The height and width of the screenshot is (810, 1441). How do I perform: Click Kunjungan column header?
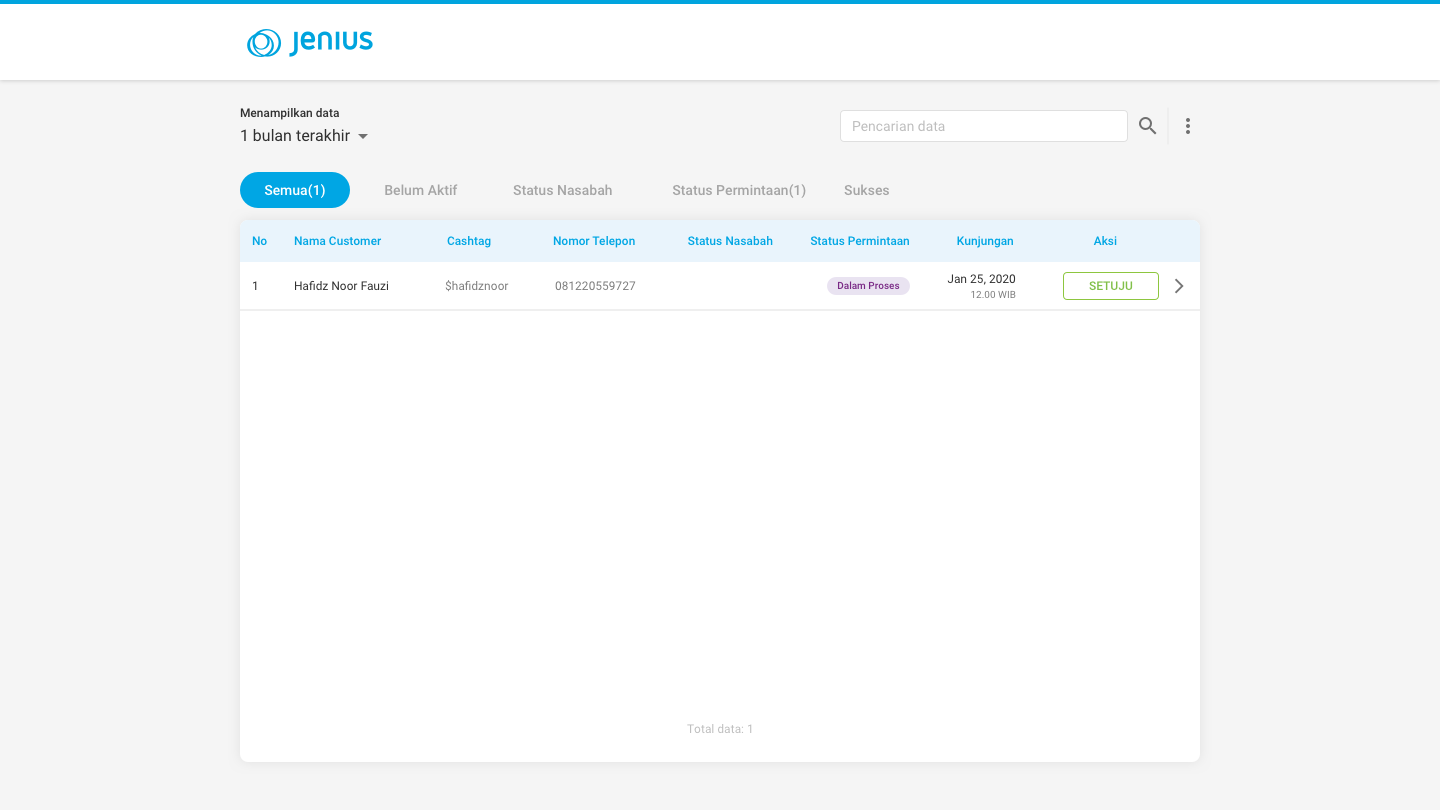pos(985,241)
